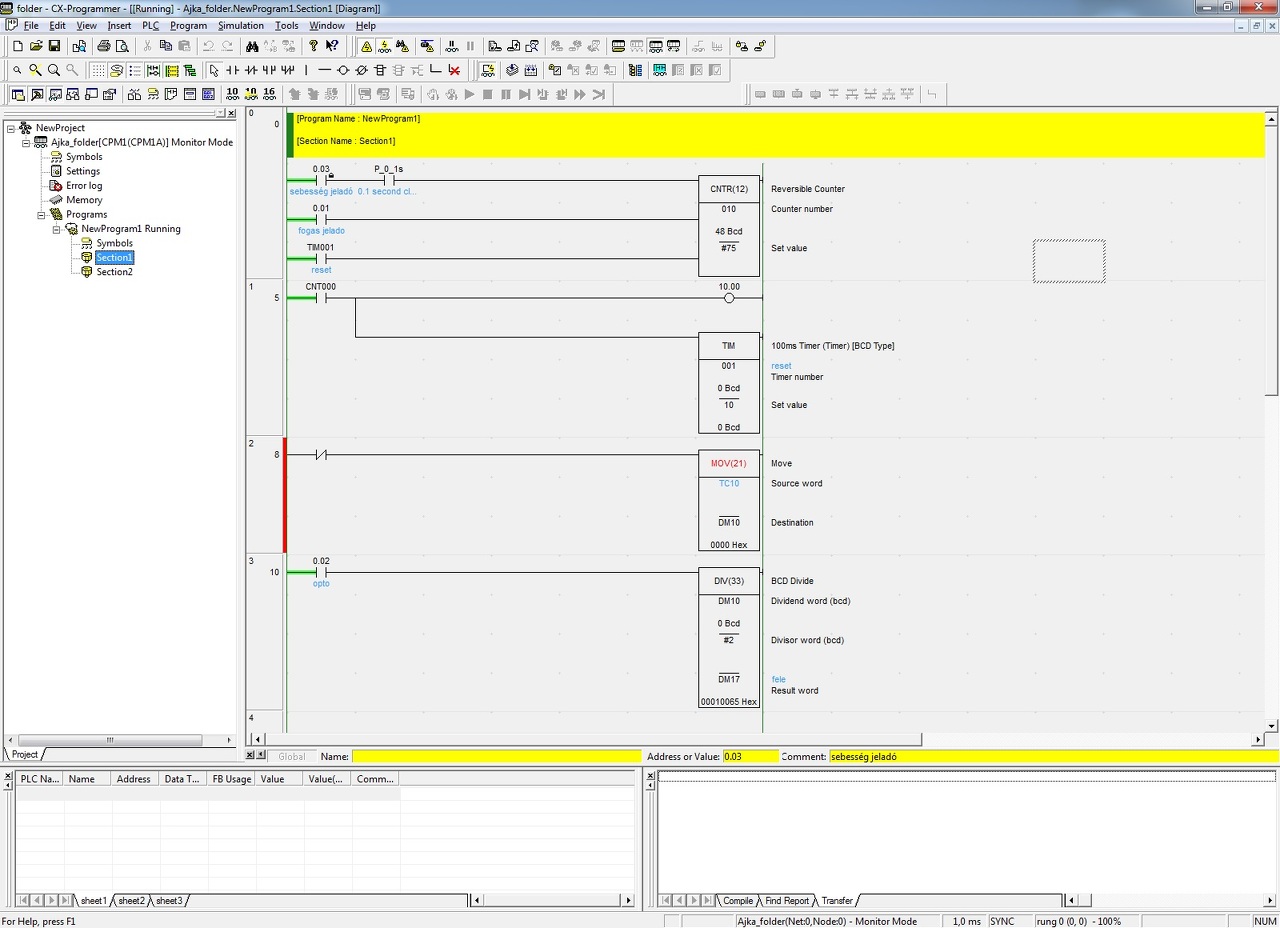The width and height of the screenshot is (1280, 928).
Task: Click the Data Type column header
Action: 183,779
